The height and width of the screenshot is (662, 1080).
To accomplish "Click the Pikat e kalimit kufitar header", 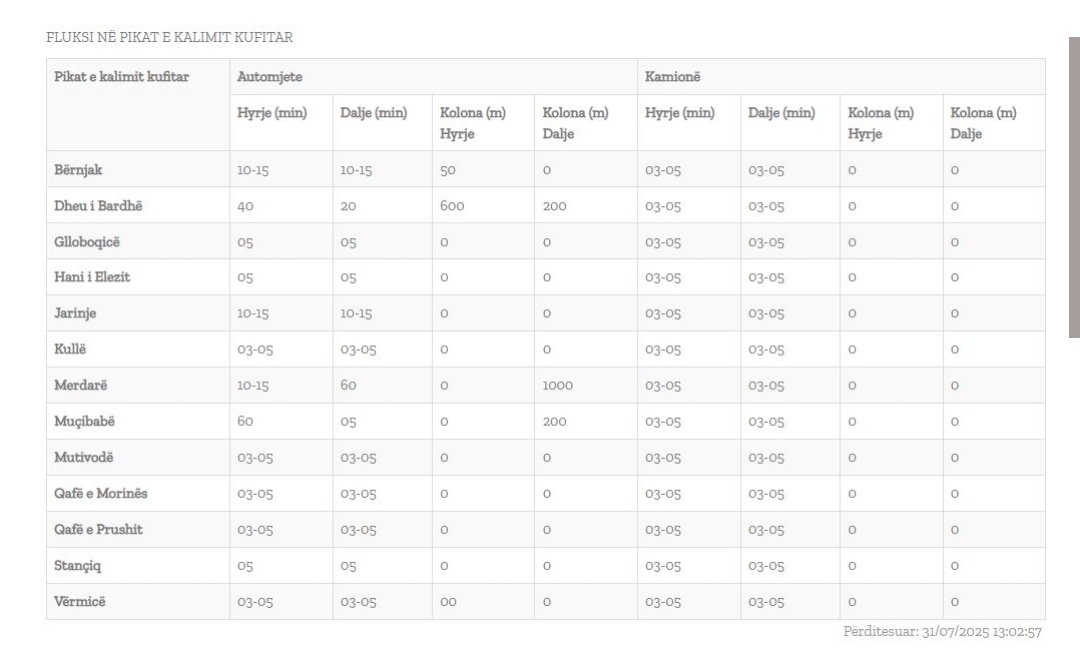I will point(121,77).
